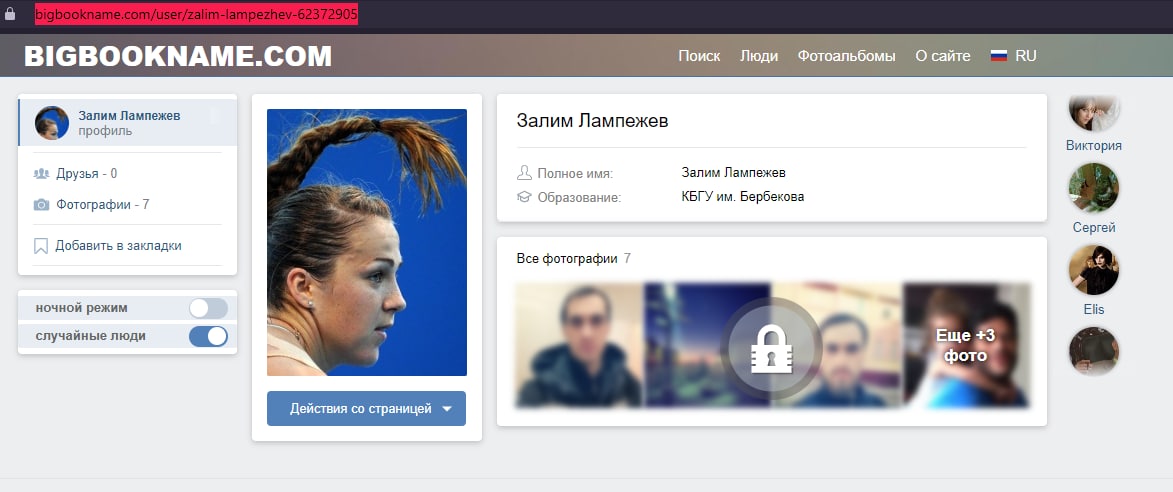Open Сергей's avatar
Screen dimensions: 1173x492
tap(1094, 188)
